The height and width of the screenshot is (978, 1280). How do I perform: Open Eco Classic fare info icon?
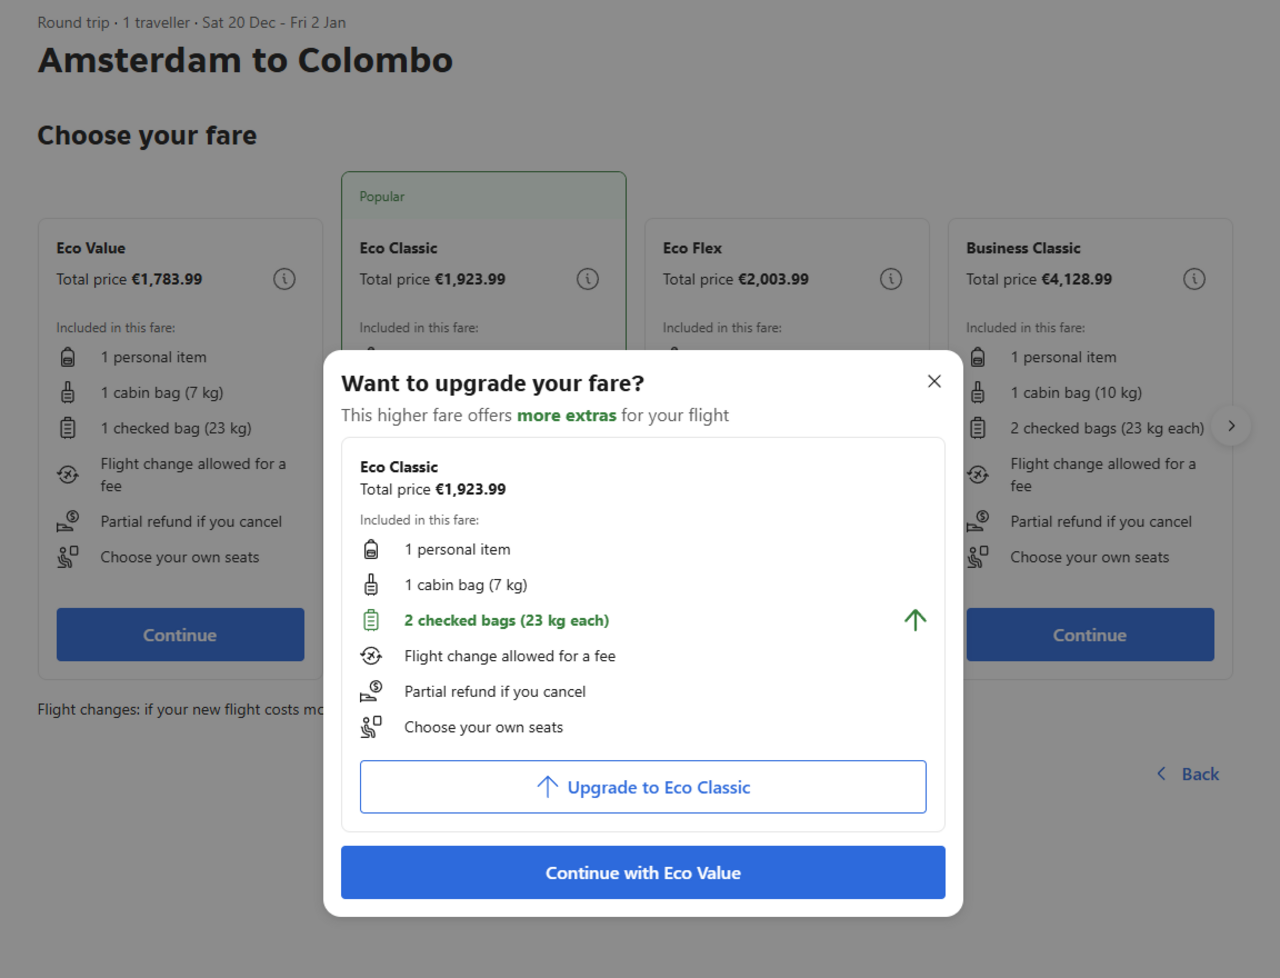click(x=588, y=279)
